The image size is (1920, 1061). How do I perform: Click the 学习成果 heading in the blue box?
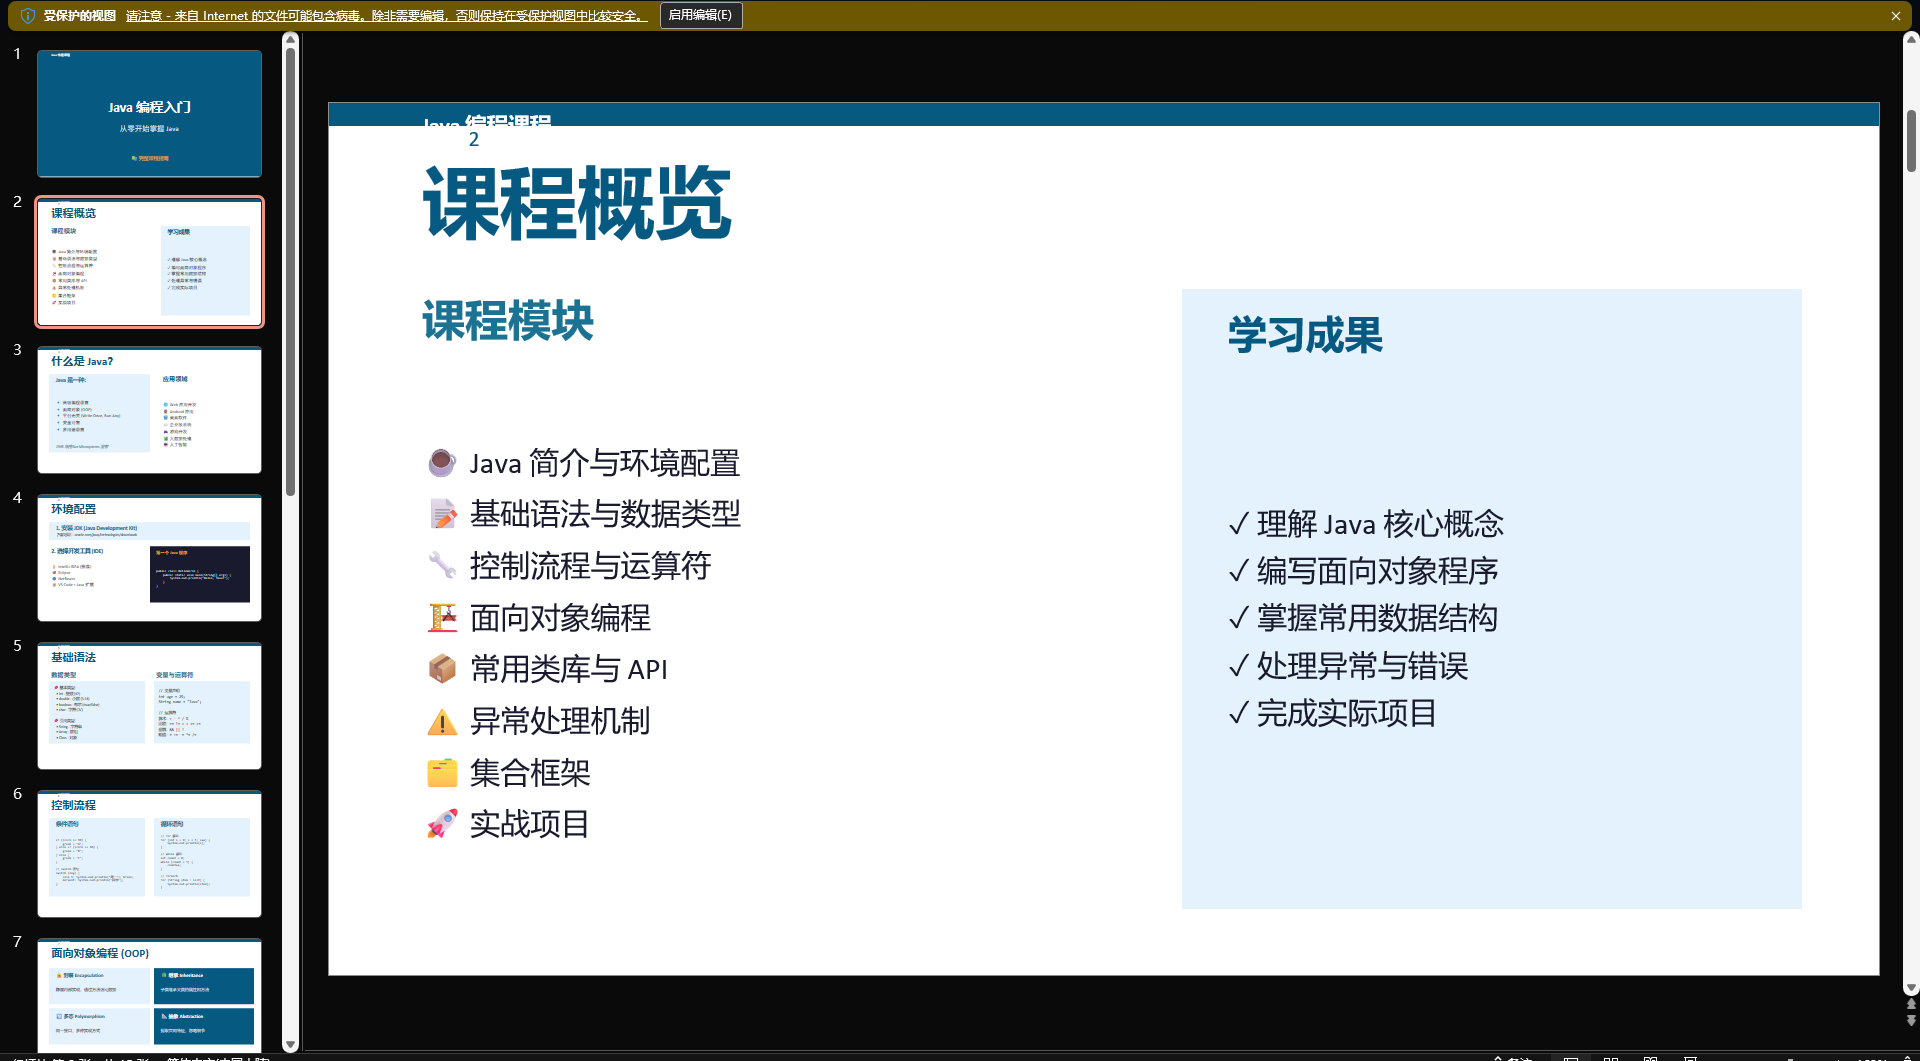(x=1305, y=335)
